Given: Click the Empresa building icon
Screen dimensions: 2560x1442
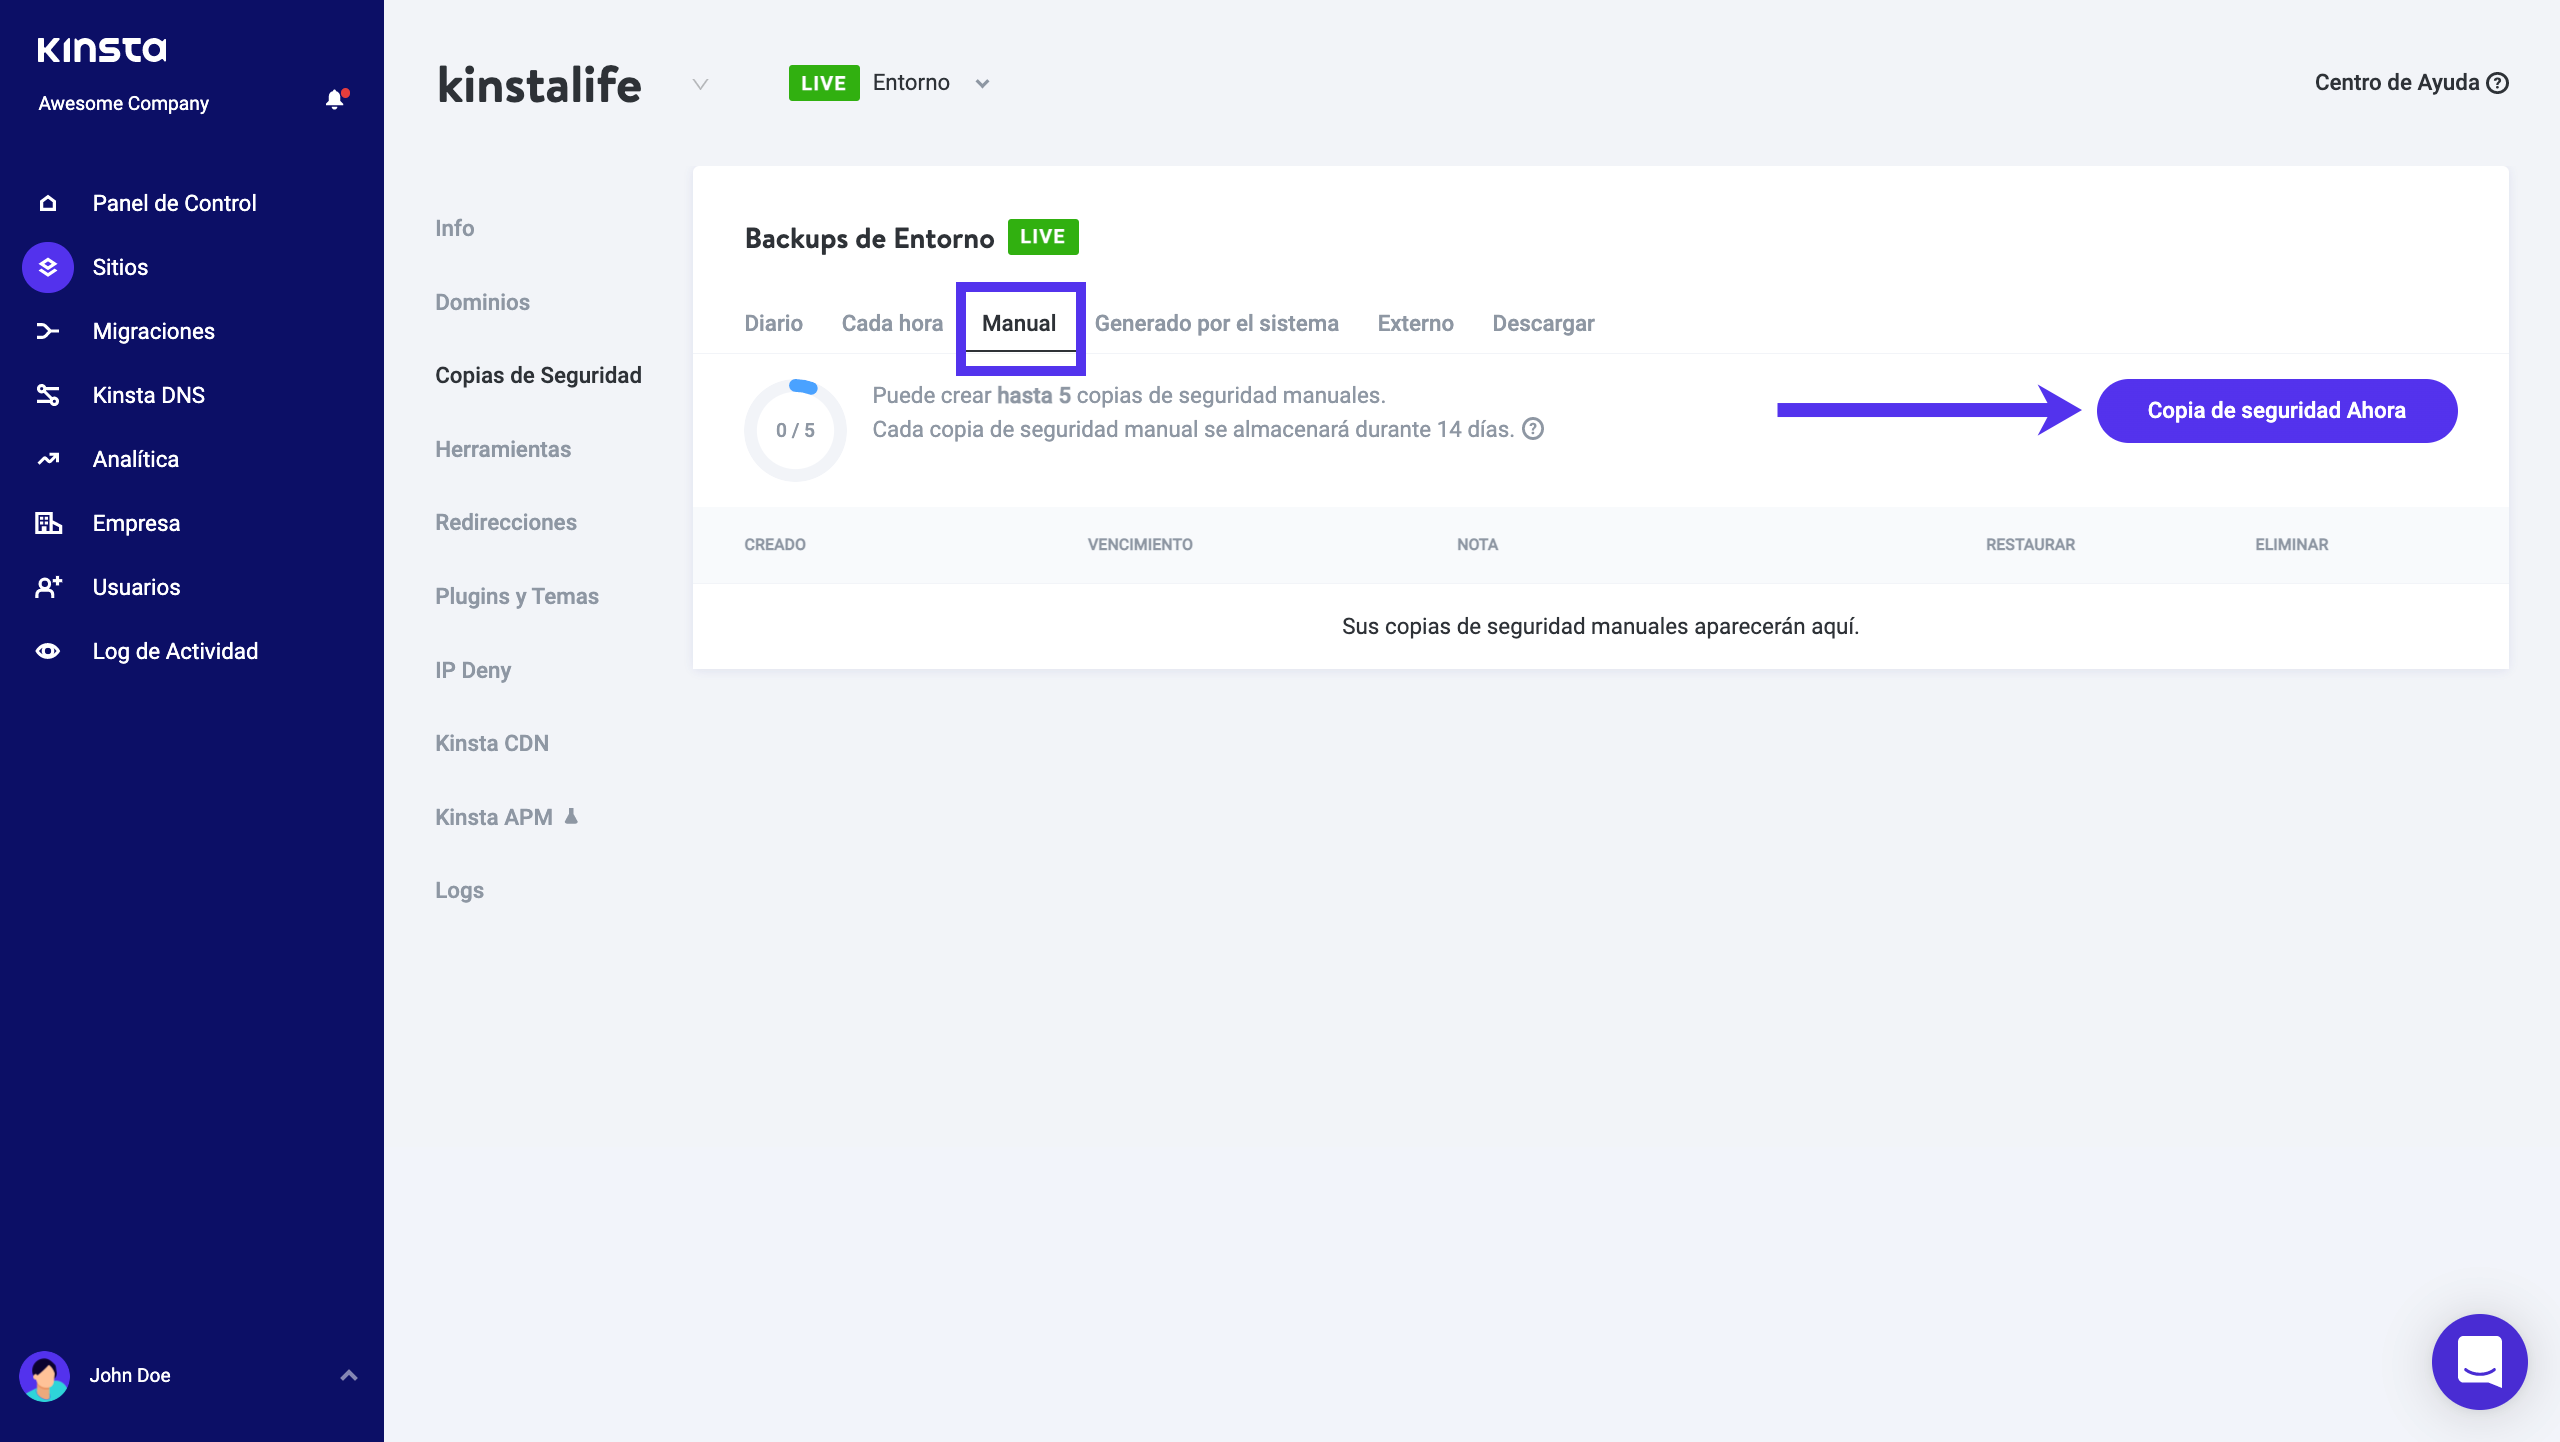Looking at the screenshot, I should [x=48, y=524].
